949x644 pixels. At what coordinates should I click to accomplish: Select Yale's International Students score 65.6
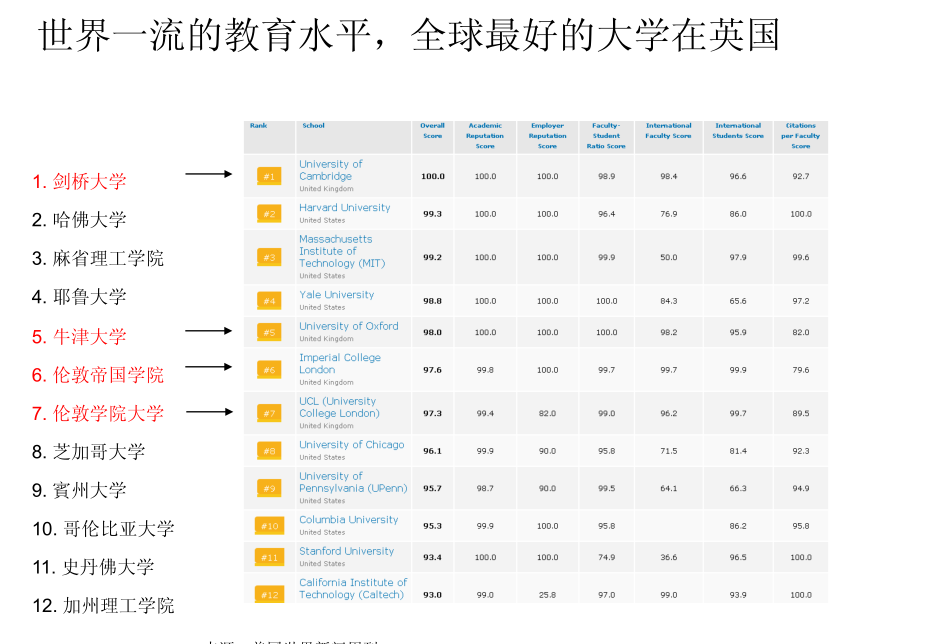point(738,301)
